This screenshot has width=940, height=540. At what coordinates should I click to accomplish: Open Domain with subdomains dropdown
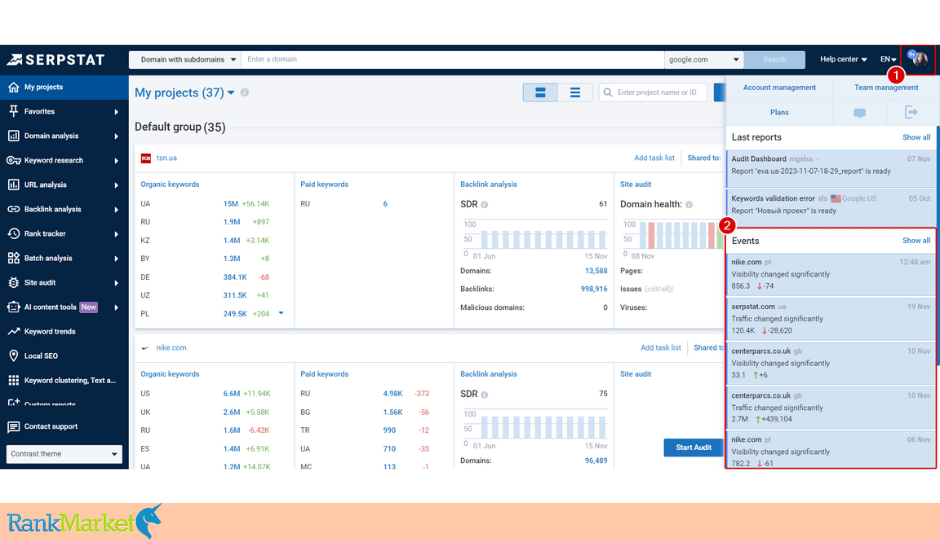[x=185, y=59]
